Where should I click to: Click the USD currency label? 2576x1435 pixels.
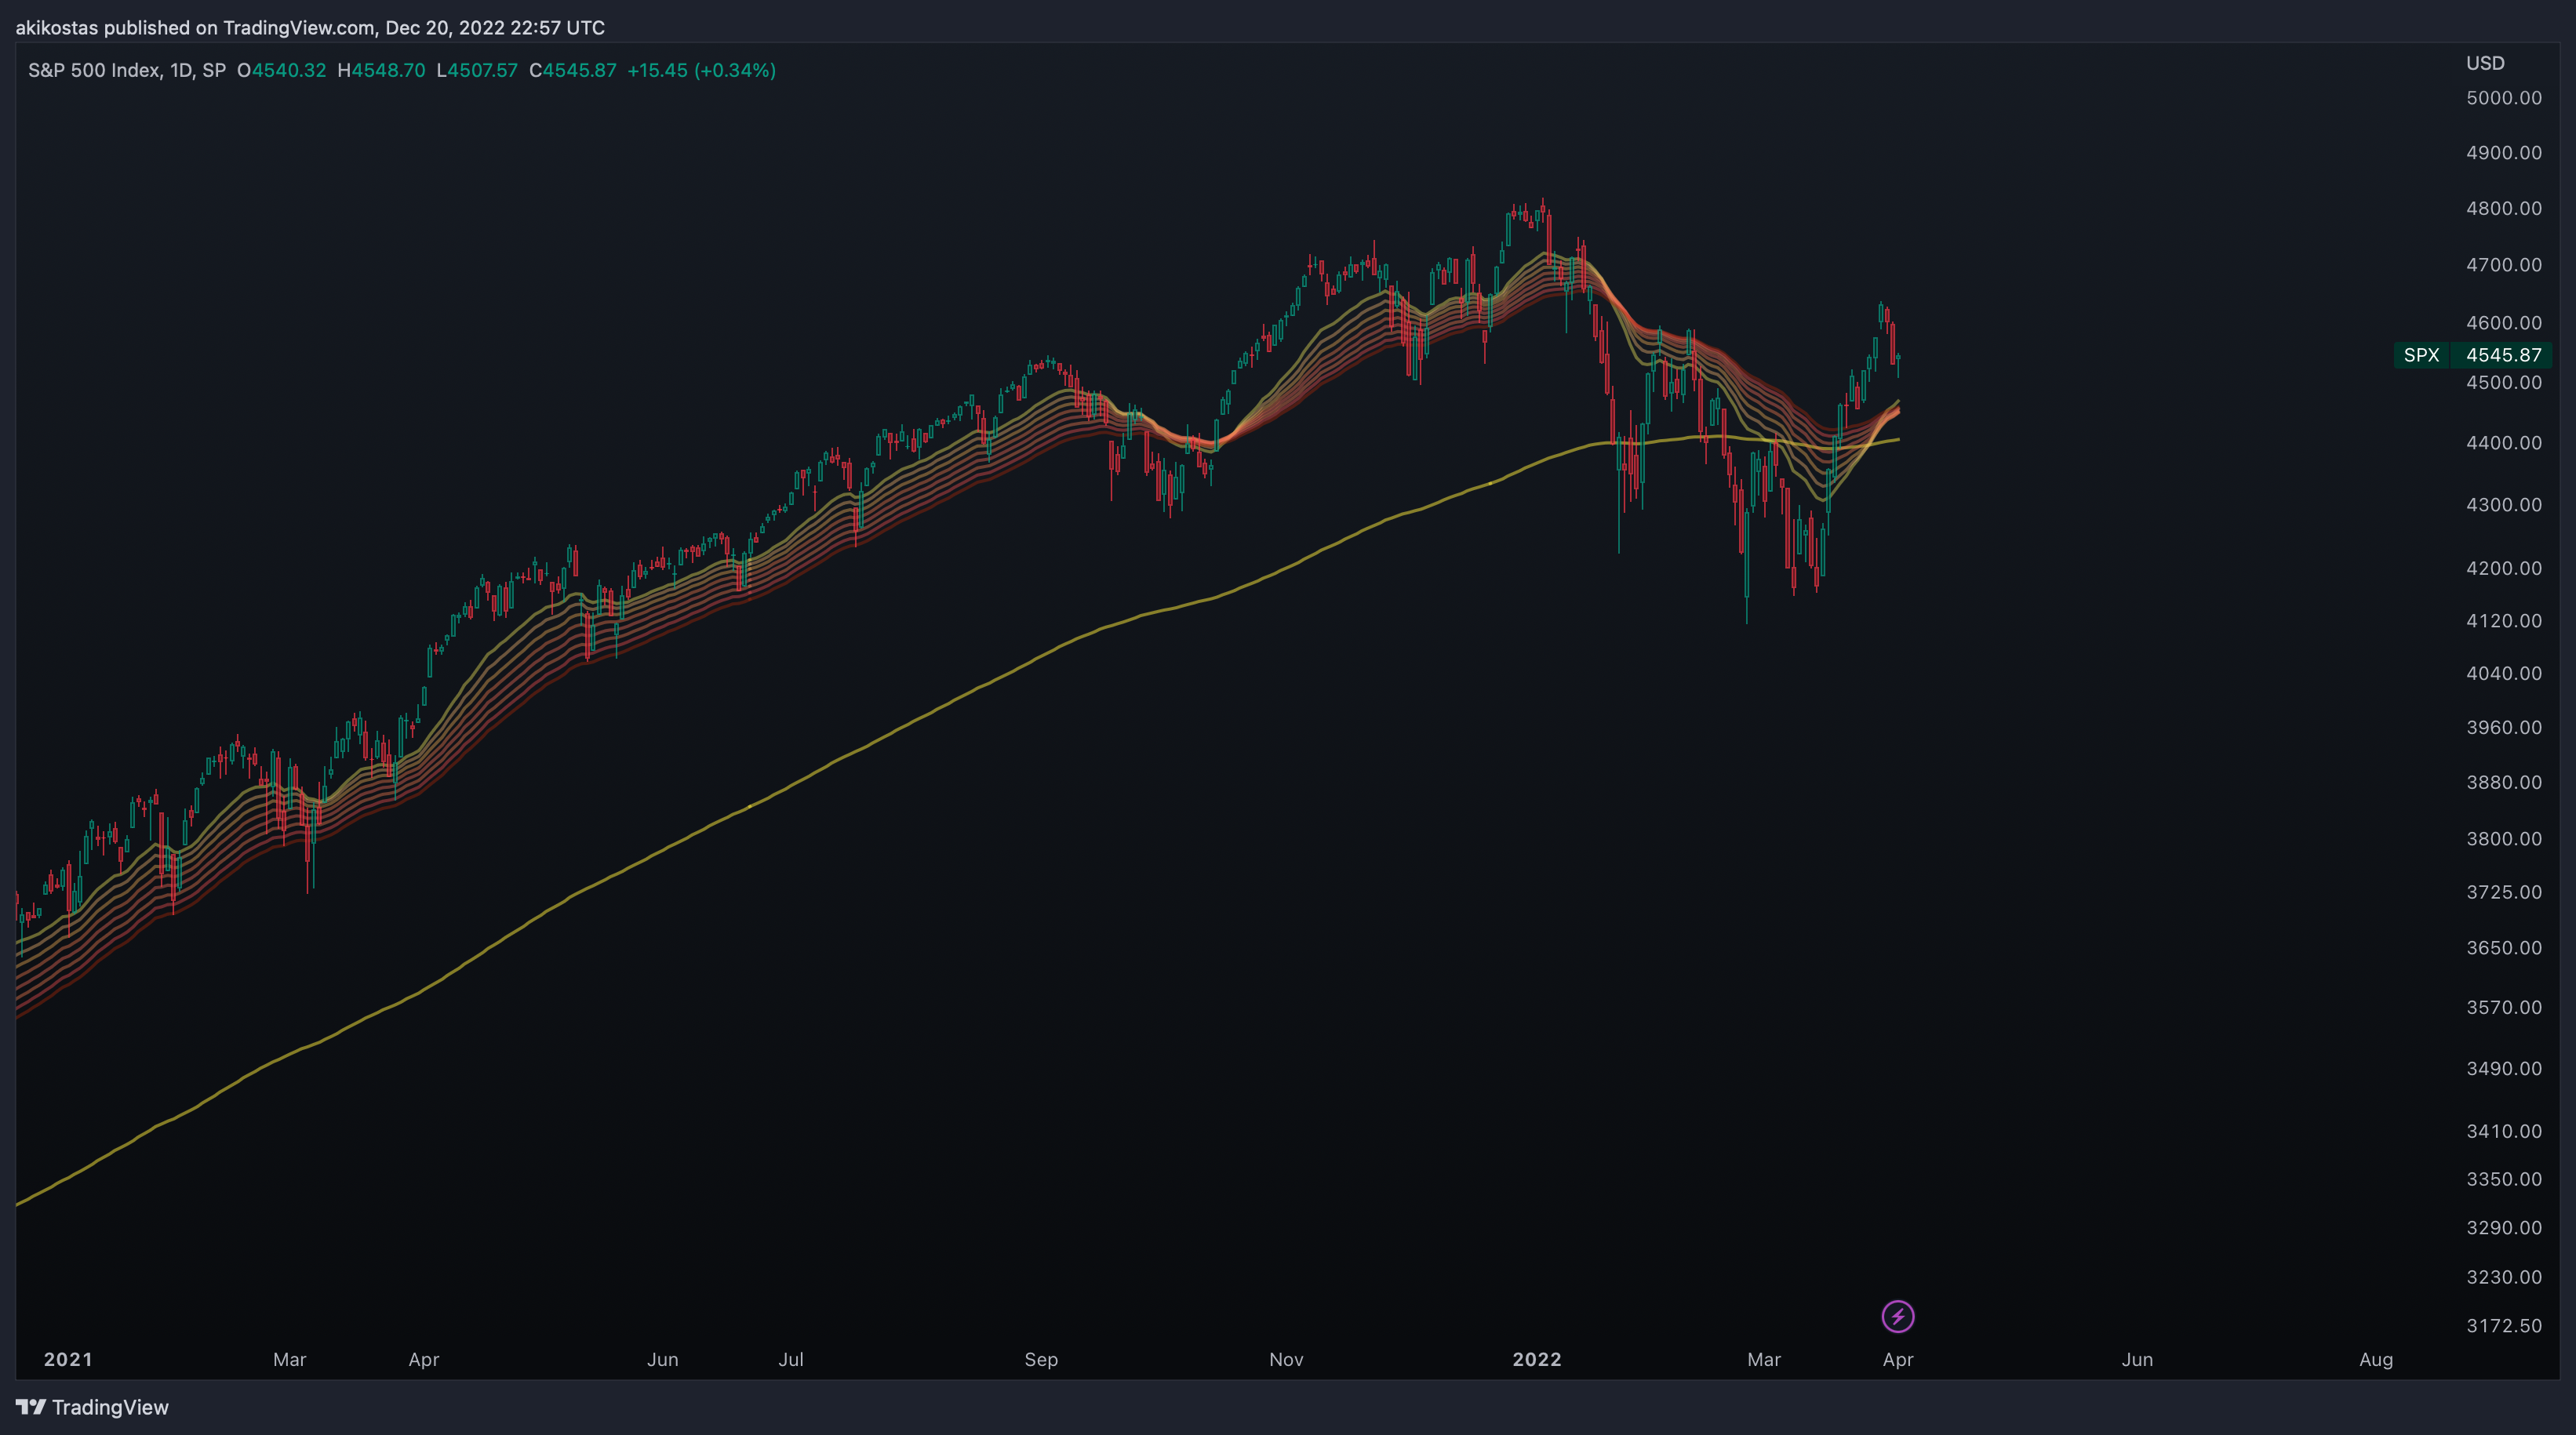pos(2485,63)
